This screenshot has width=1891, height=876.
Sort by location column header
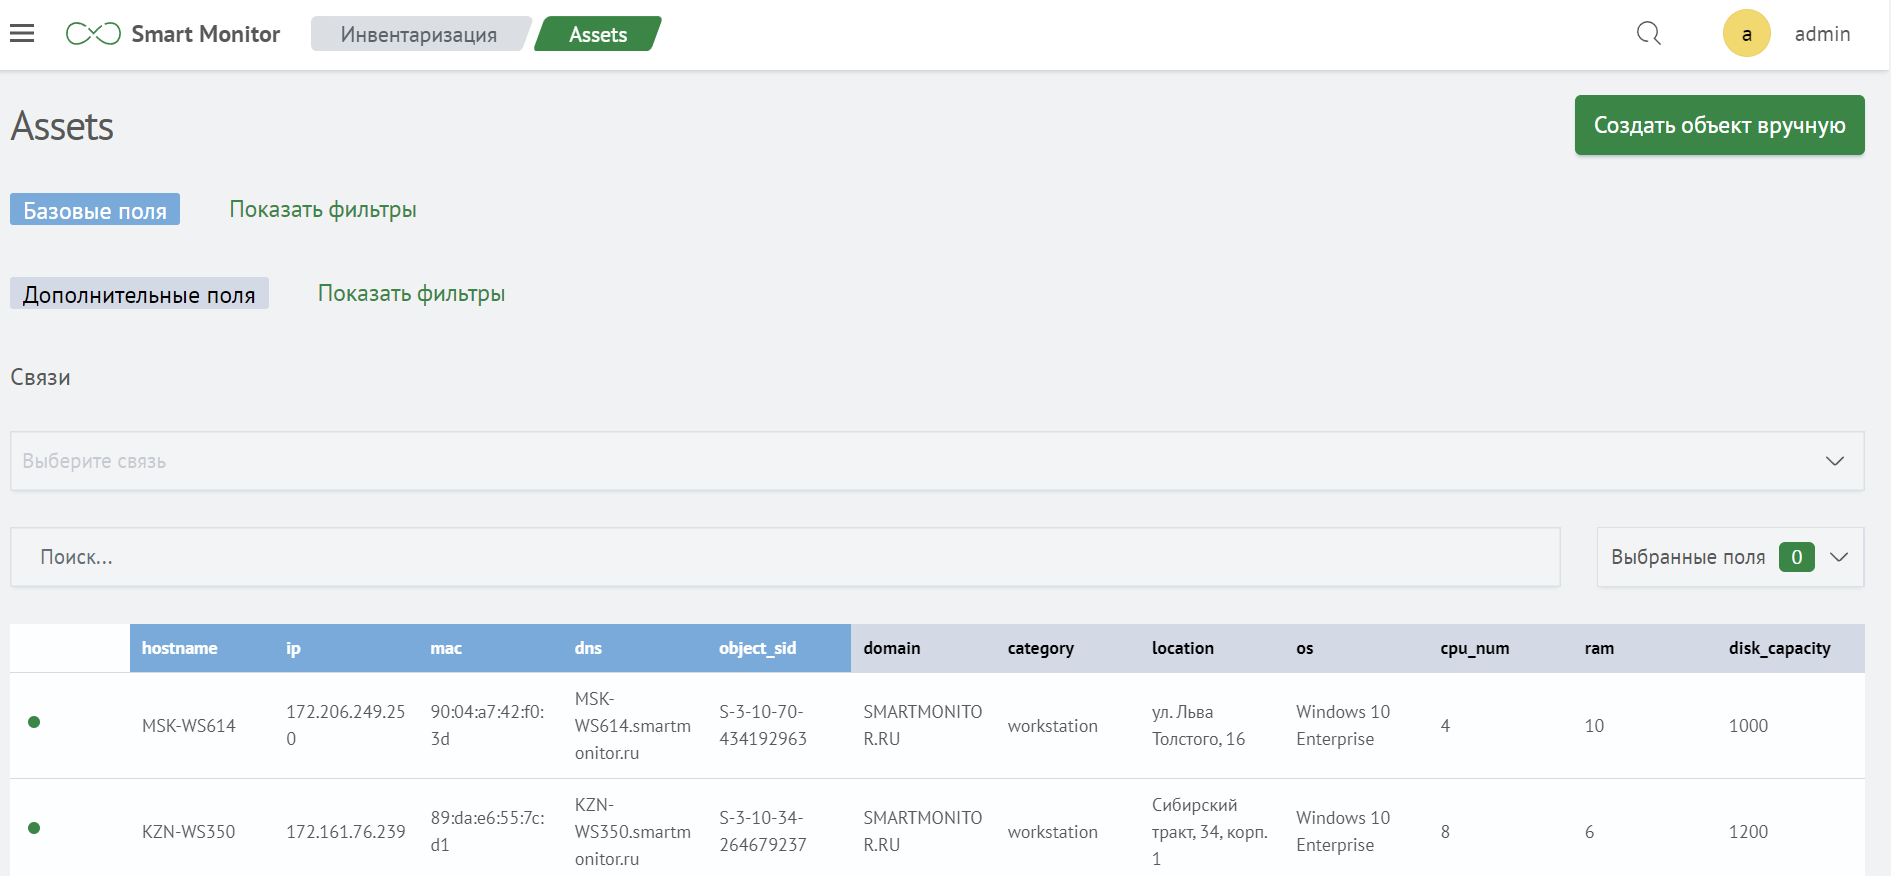click(x=1183, y=648)
